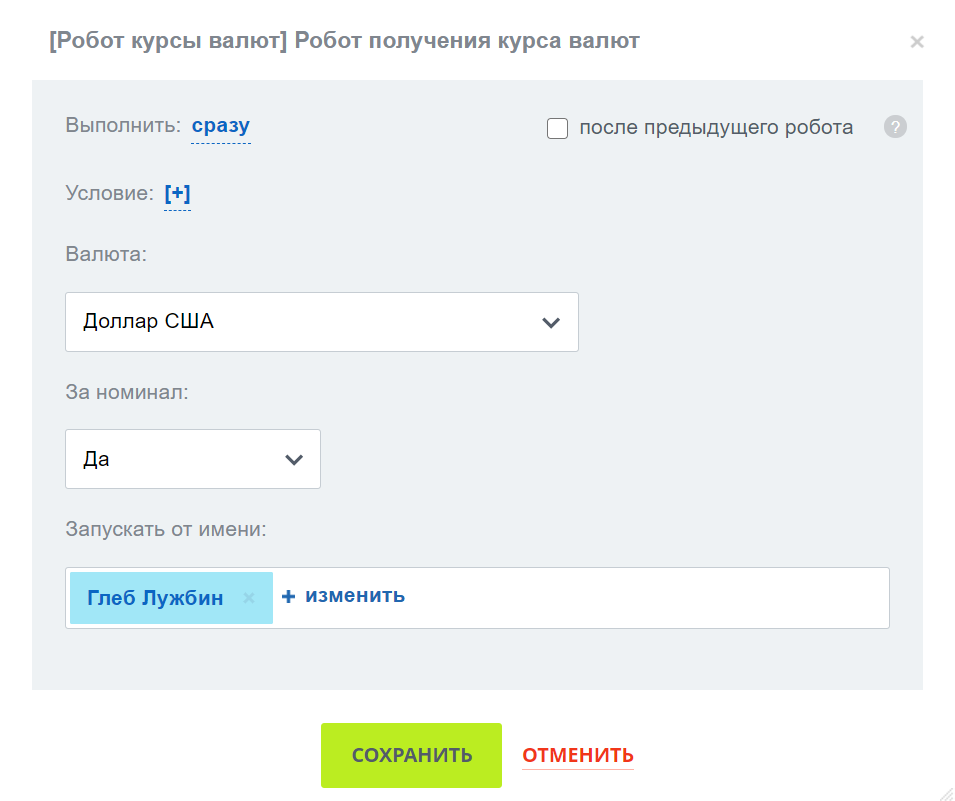Click the после предыдущего робота label text
This screenshot has width=955, height=801.
(x=716, y=128)
